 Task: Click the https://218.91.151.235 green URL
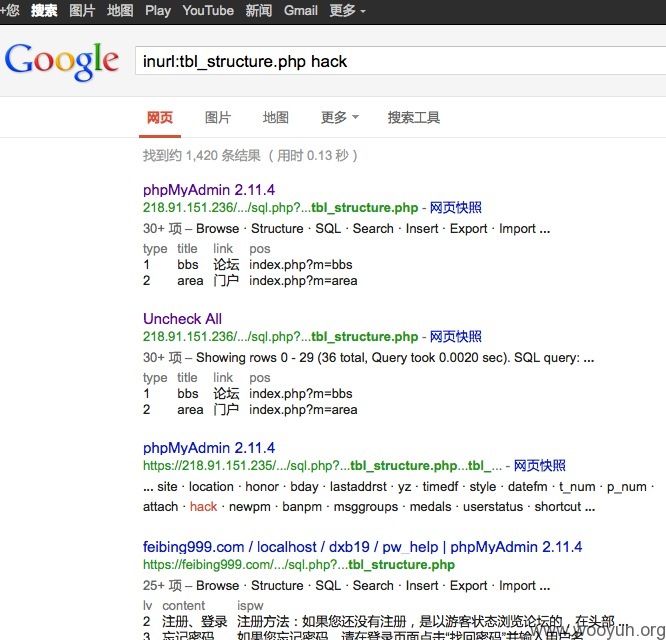[x=322, y=466]
